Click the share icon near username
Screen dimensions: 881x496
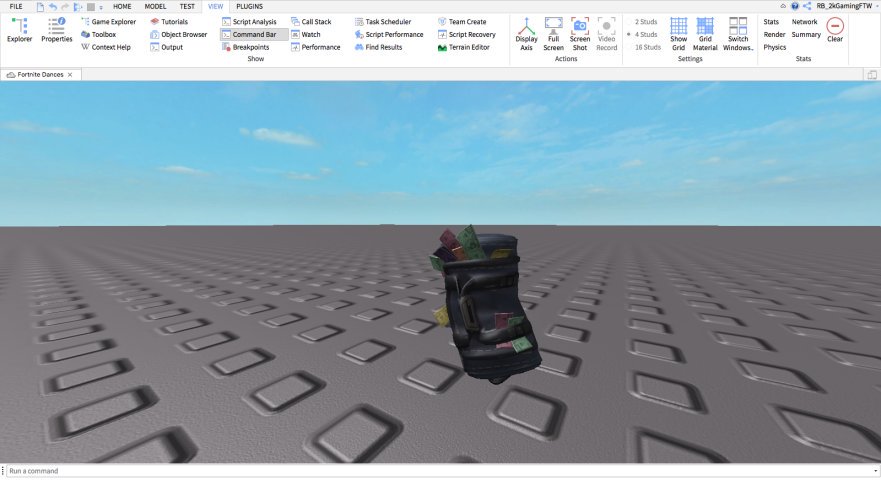(807, 6)
